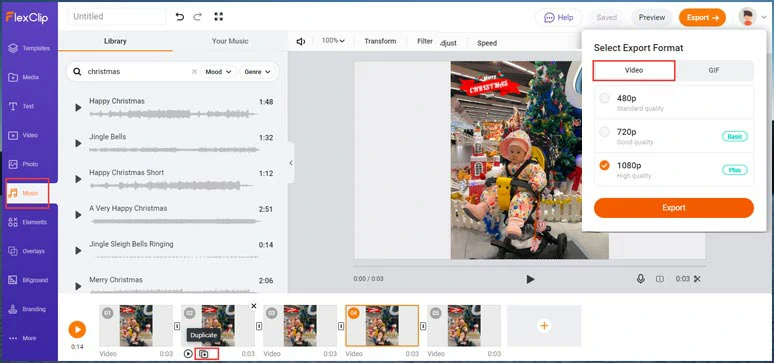Open transition between clips 04 and 05

[423, 326]
